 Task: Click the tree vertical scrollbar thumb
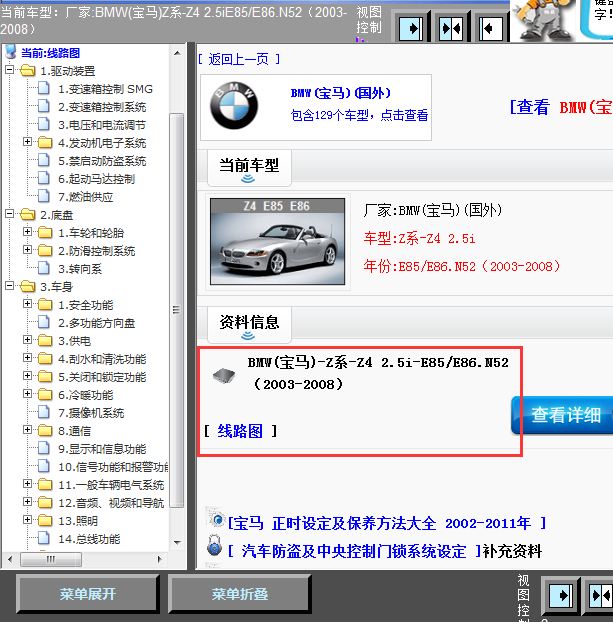[x=177, y=310]
